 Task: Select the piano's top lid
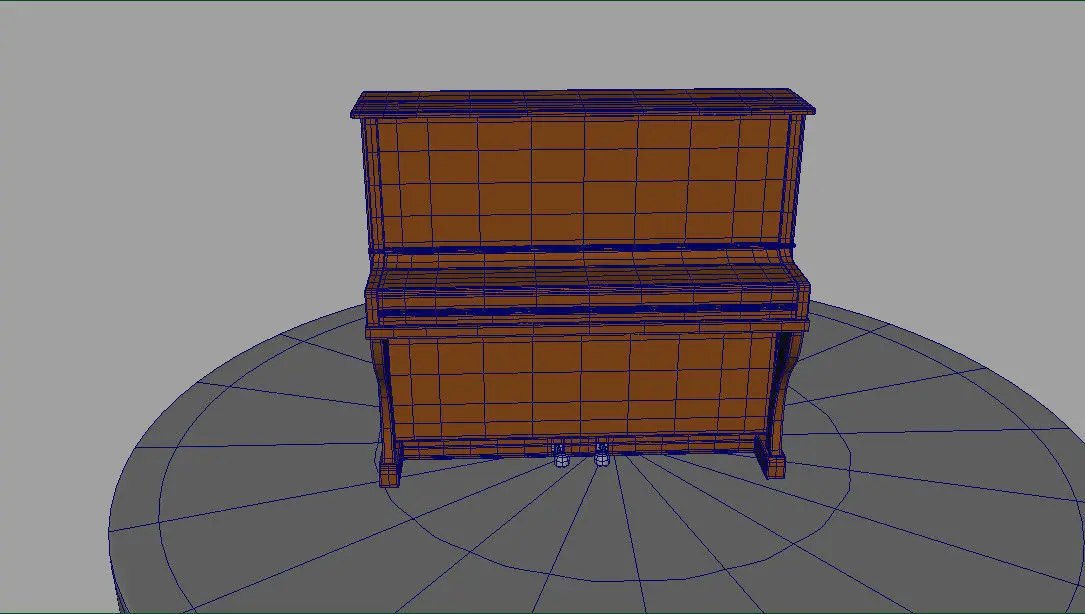(583, 102)
